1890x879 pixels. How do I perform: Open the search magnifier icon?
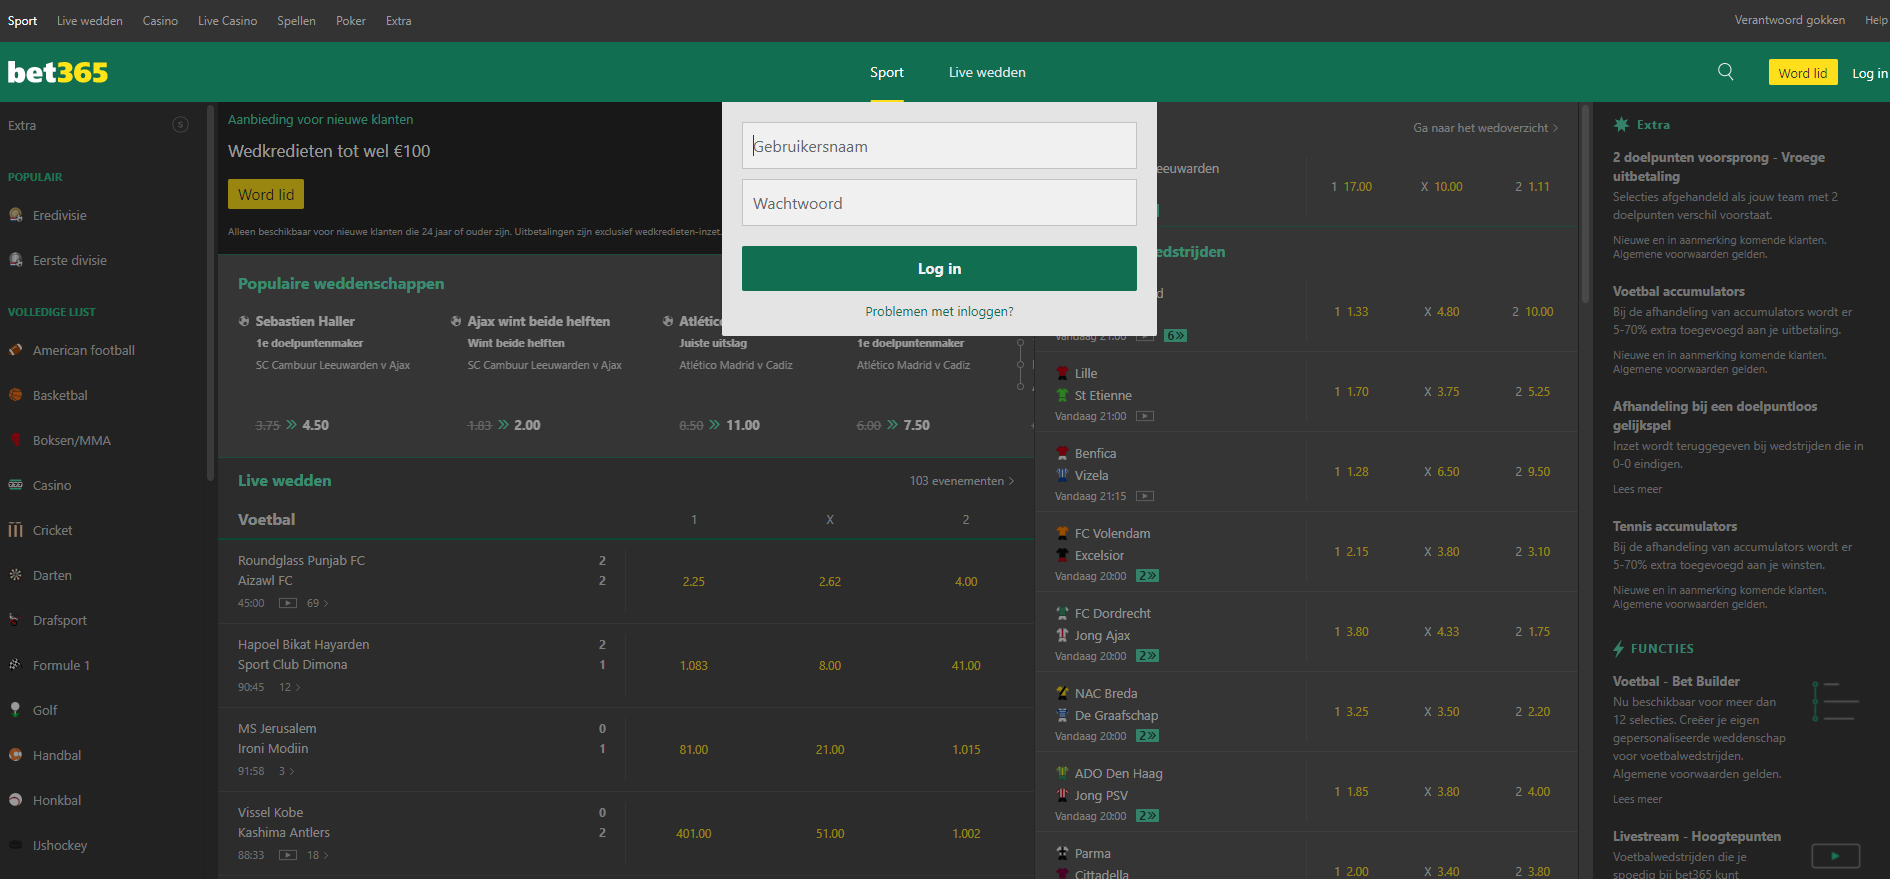coord(1725,72)
